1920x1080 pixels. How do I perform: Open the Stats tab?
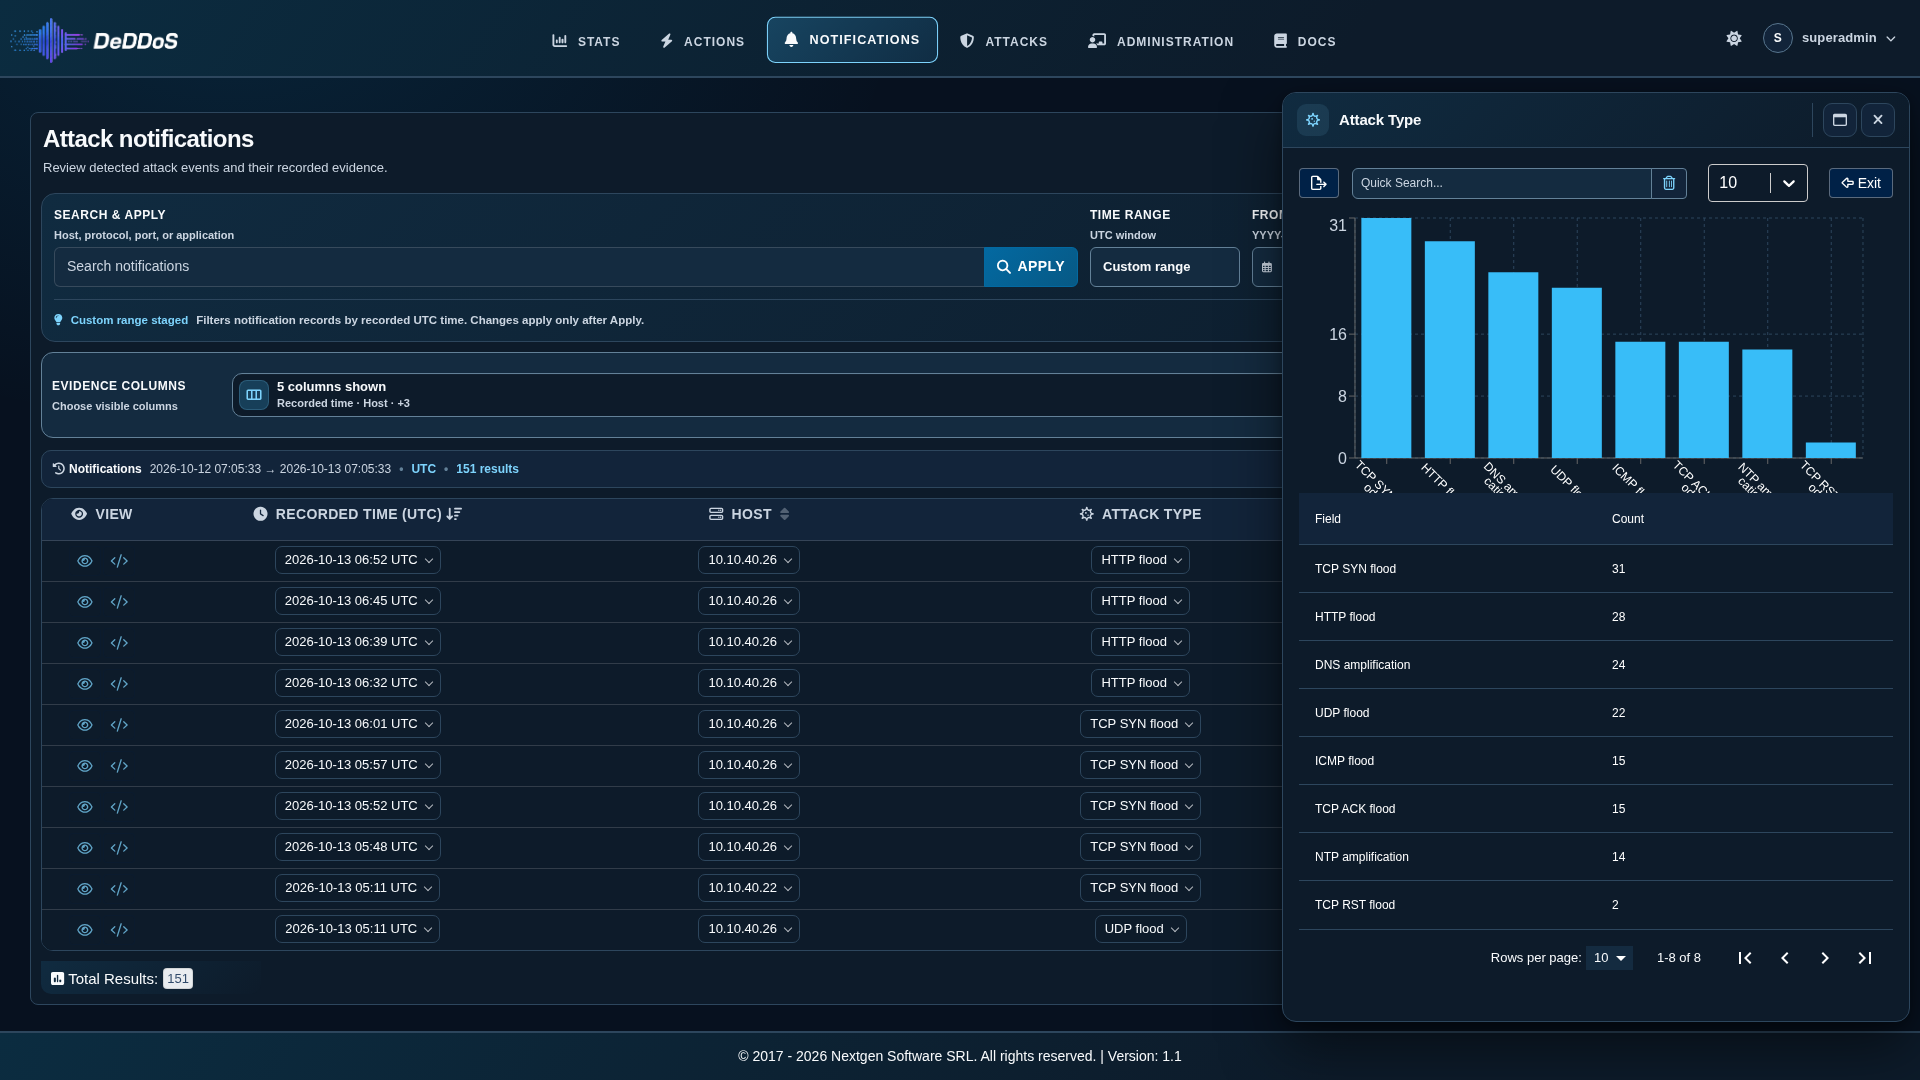(586, 41)
